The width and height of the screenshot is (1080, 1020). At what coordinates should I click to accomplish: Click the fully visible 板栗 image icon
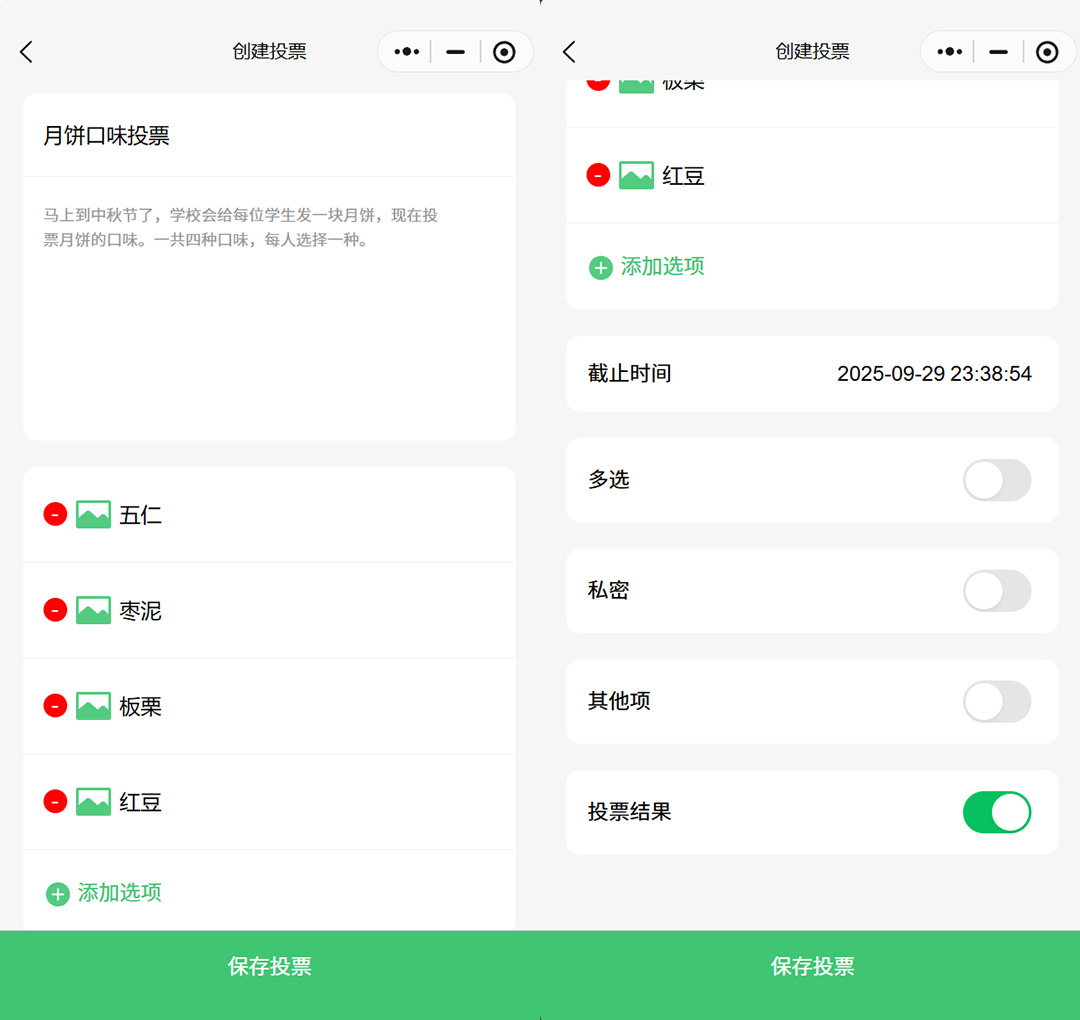point(93,706)
